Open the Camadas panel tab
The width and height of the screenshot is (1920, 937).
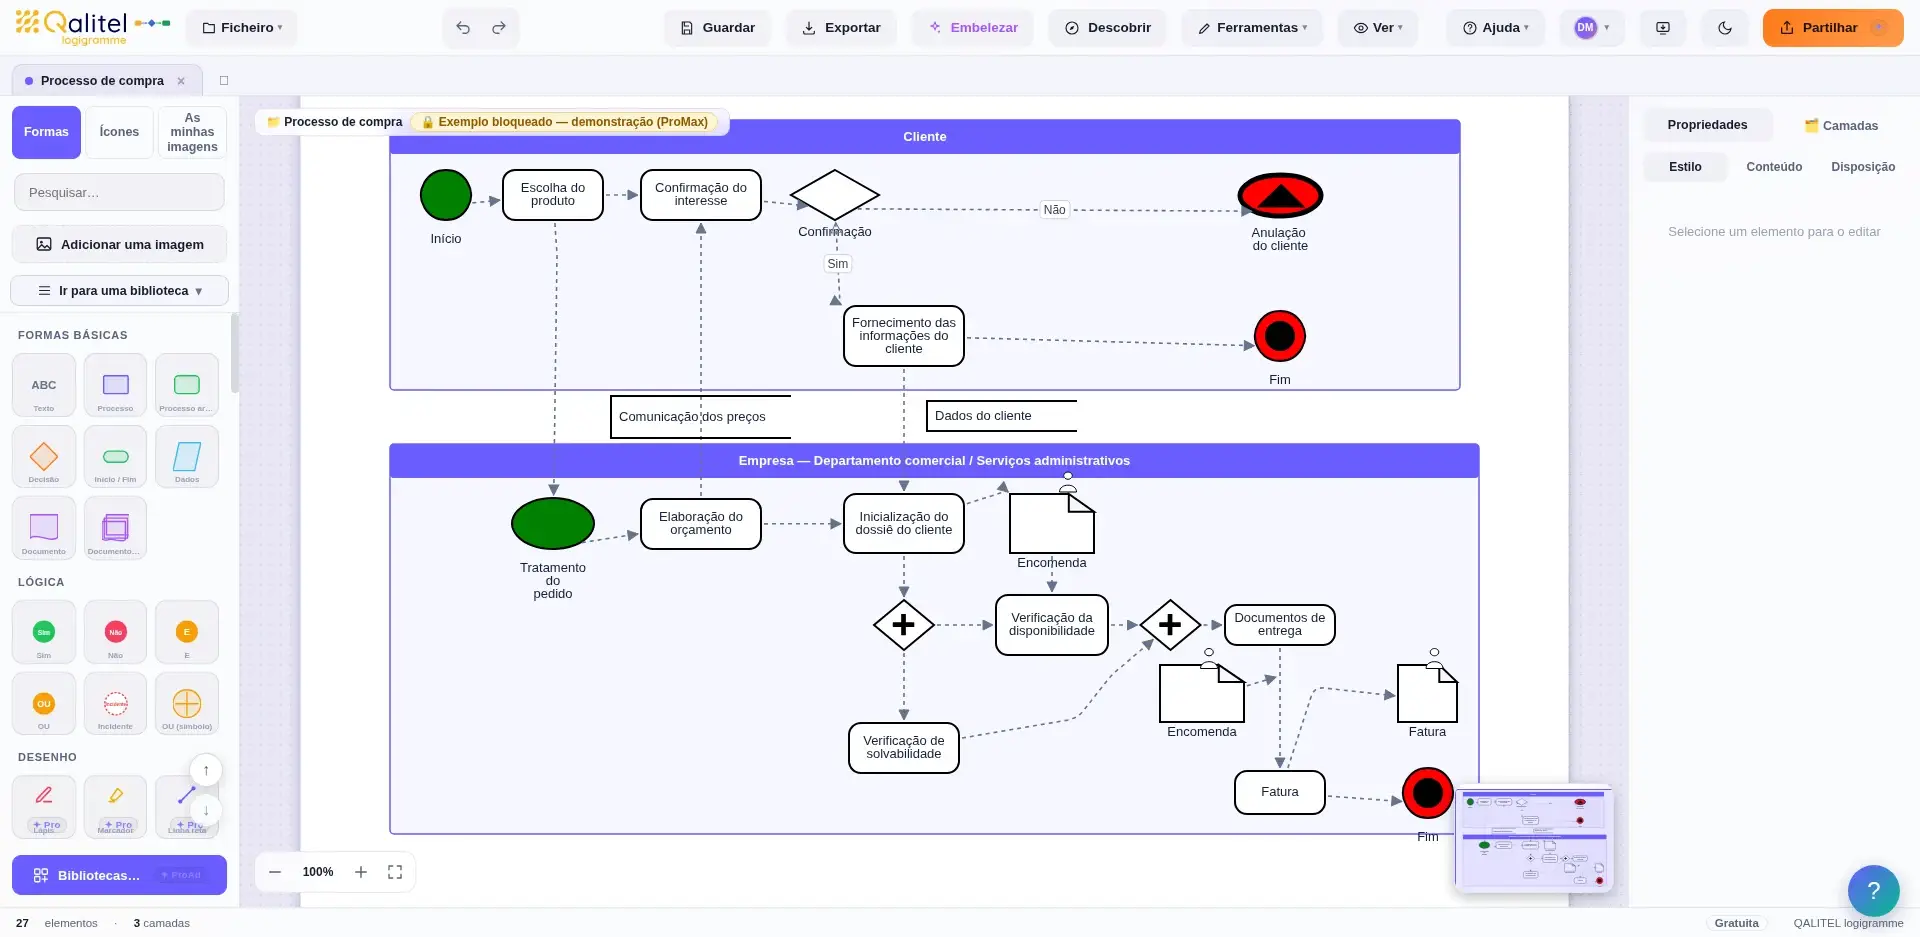[x=1841, y=126]
